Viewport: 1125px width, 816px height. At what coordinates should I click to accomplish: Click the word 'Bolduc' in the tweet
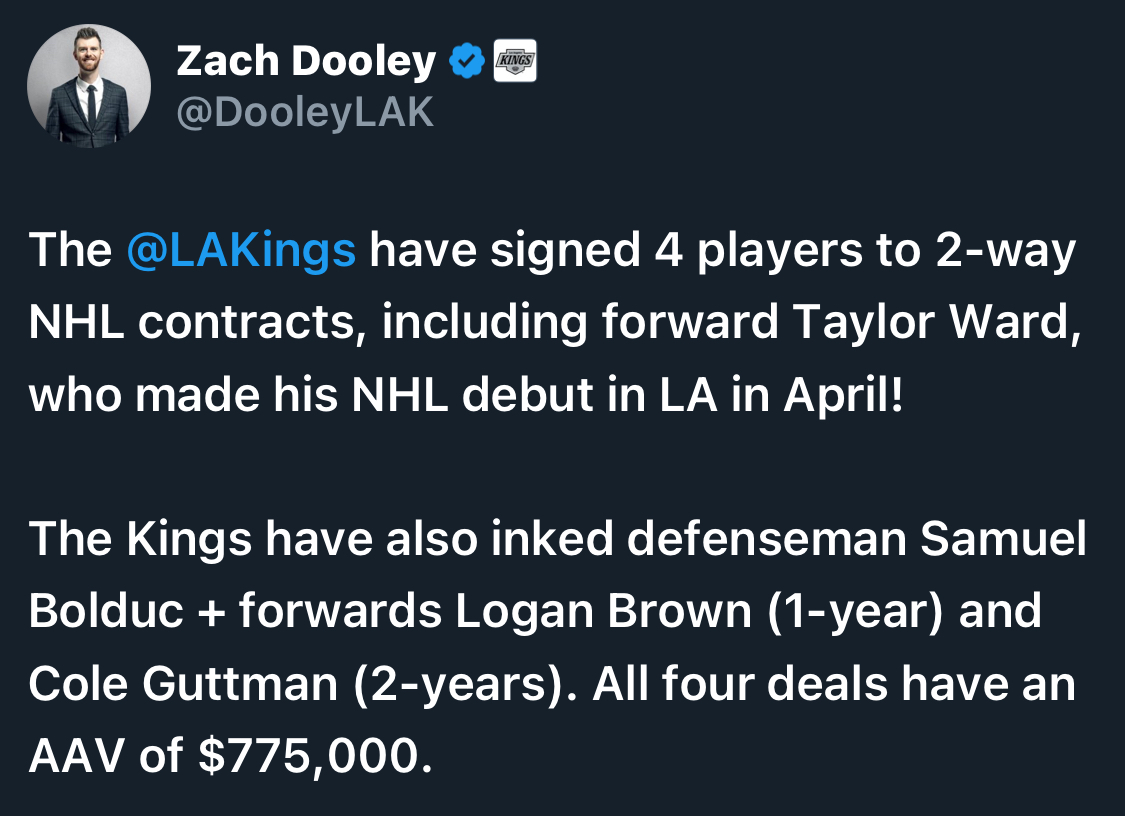[x=106, y=611]
